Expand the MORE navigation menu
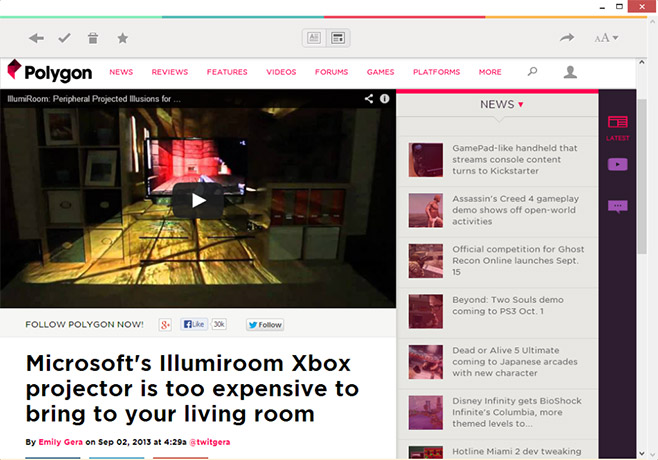The width and height of the screenshot is (658, 460). click(490, 72)
